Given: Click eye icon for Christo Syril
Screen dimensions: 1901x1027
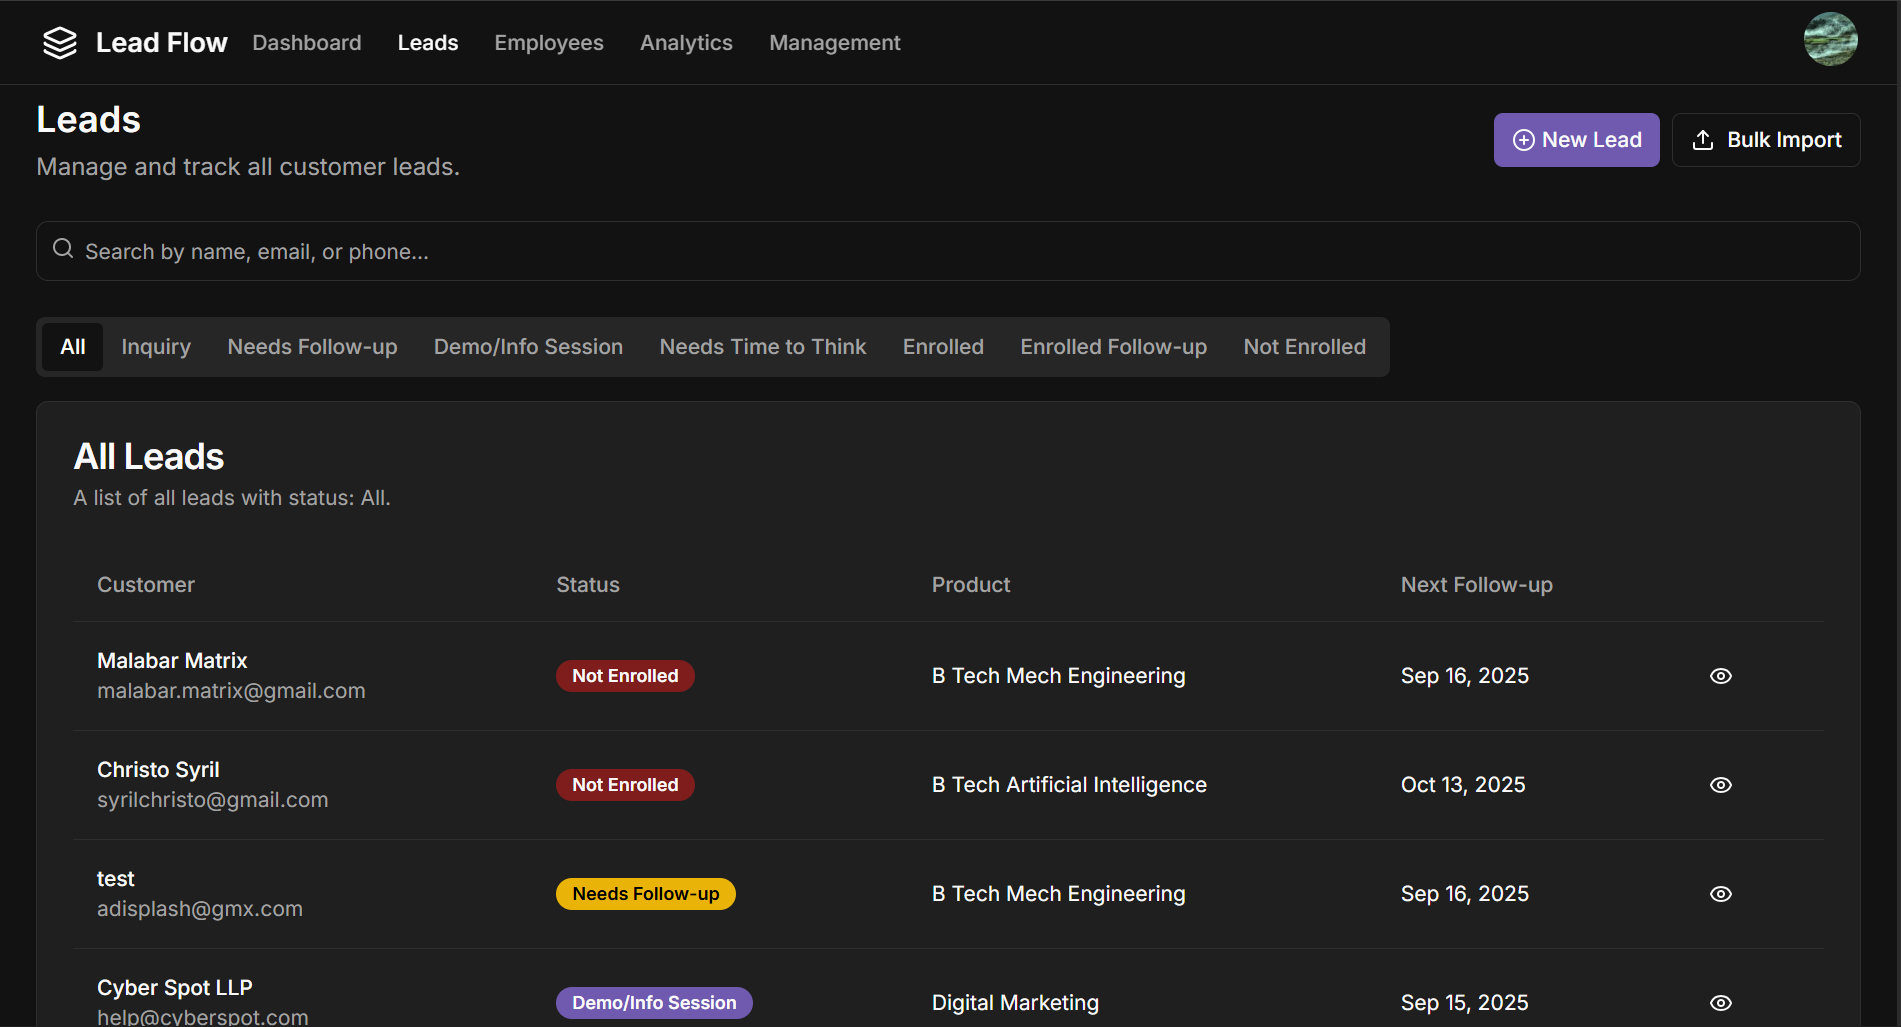Looking at the screenshot, I should (x=1720, y=785).
